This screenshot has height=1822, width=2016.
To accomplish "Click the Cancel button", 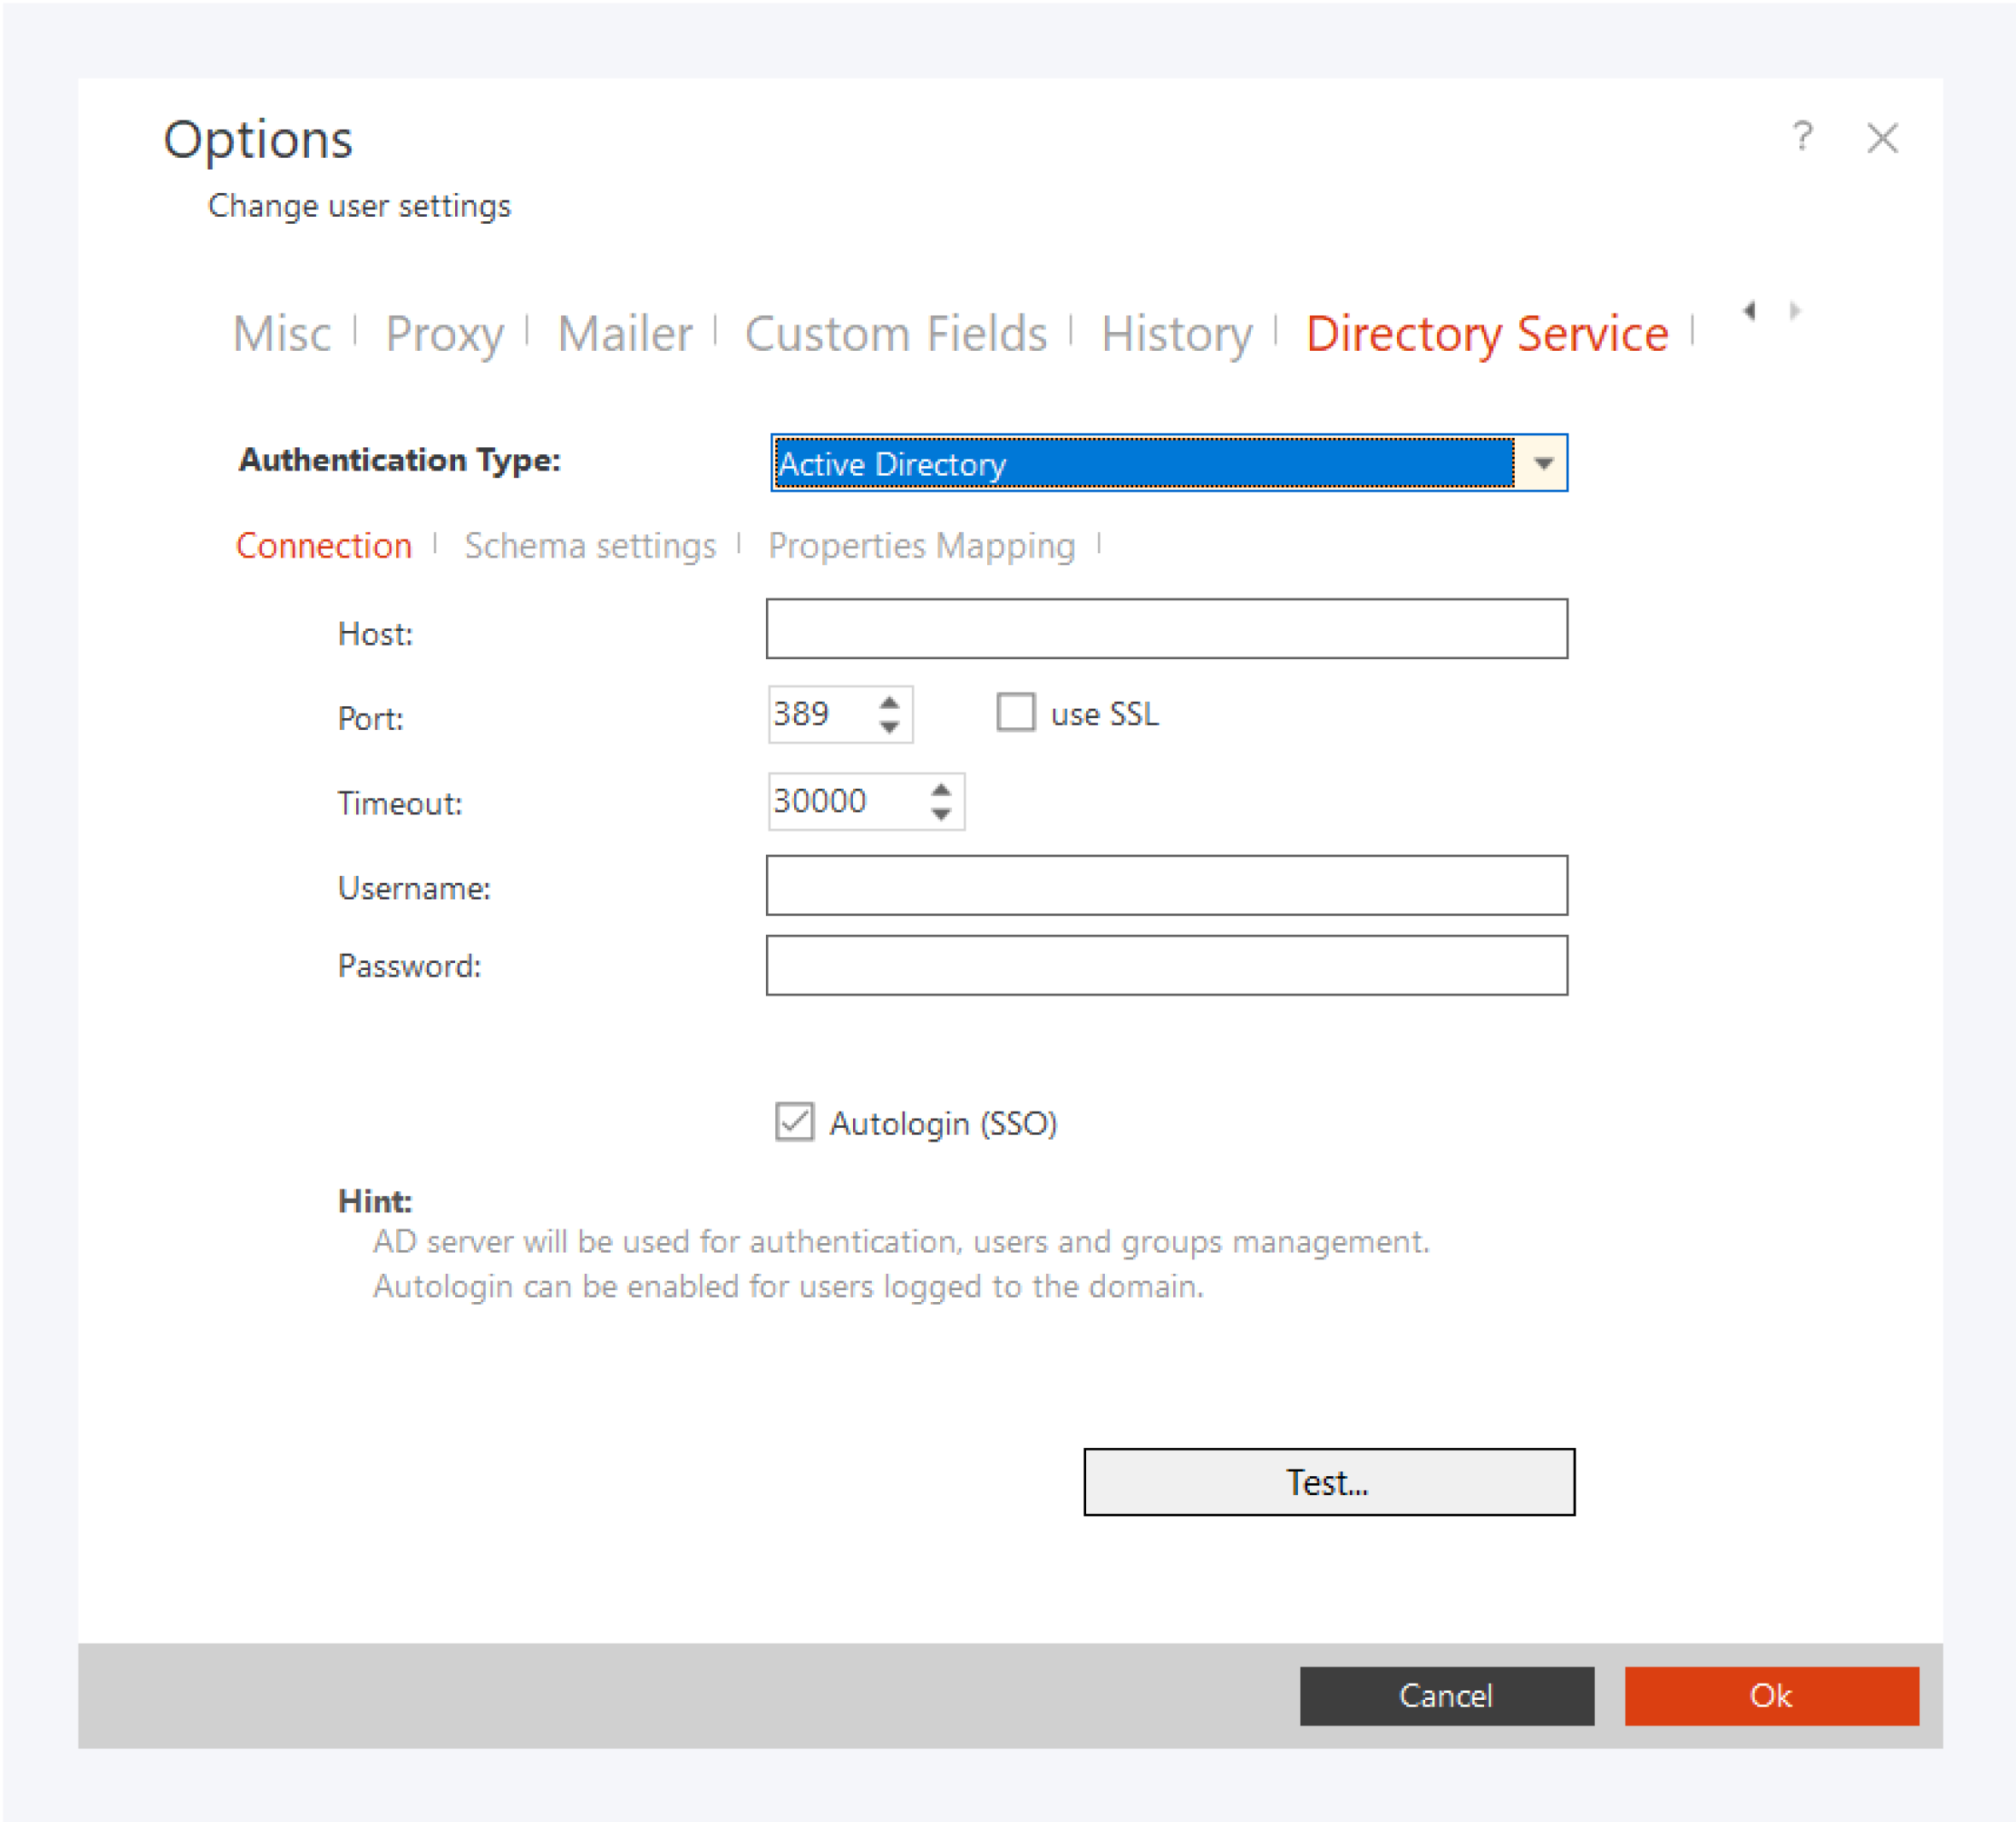I will pos(1446,1695).
